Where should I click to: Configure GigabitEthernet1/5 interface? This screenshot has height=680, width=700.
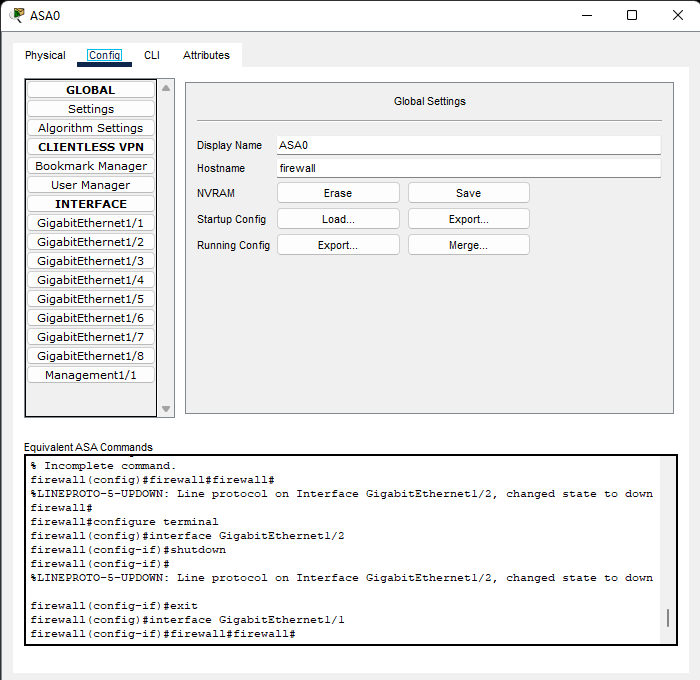(91, 299)
